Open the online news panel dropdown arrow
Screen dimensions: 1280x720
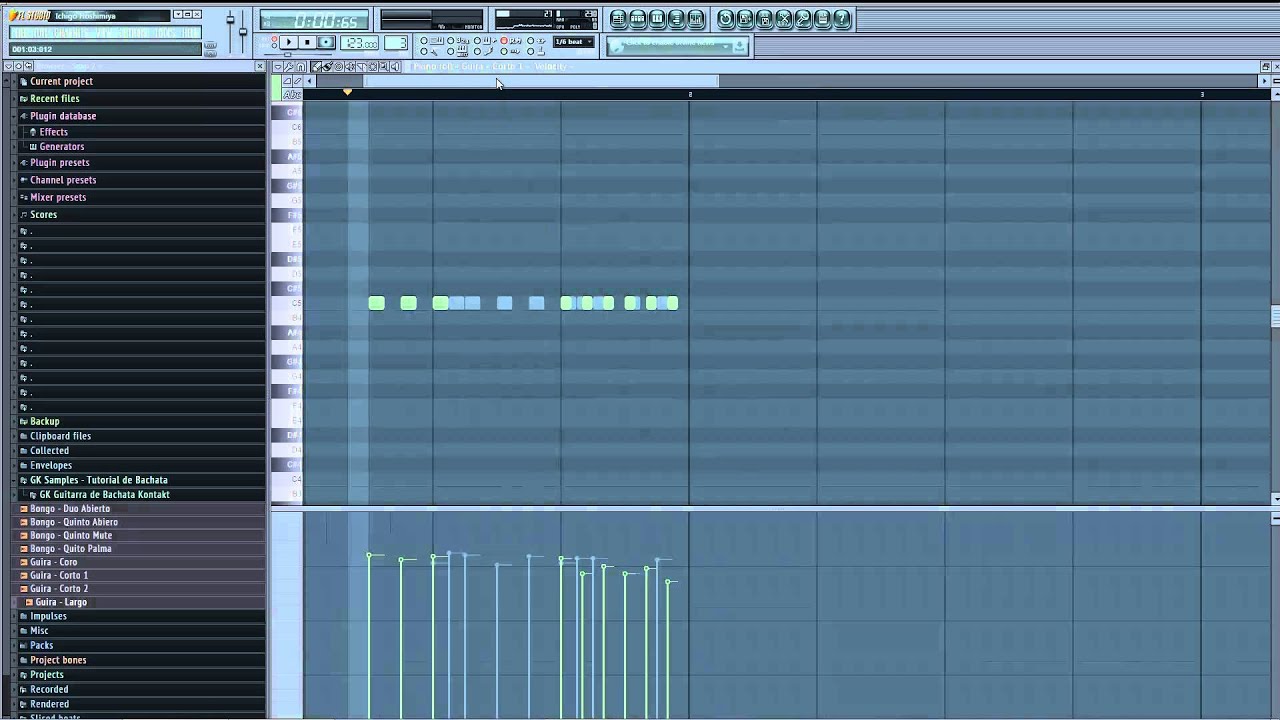click(x=725, y=46)
